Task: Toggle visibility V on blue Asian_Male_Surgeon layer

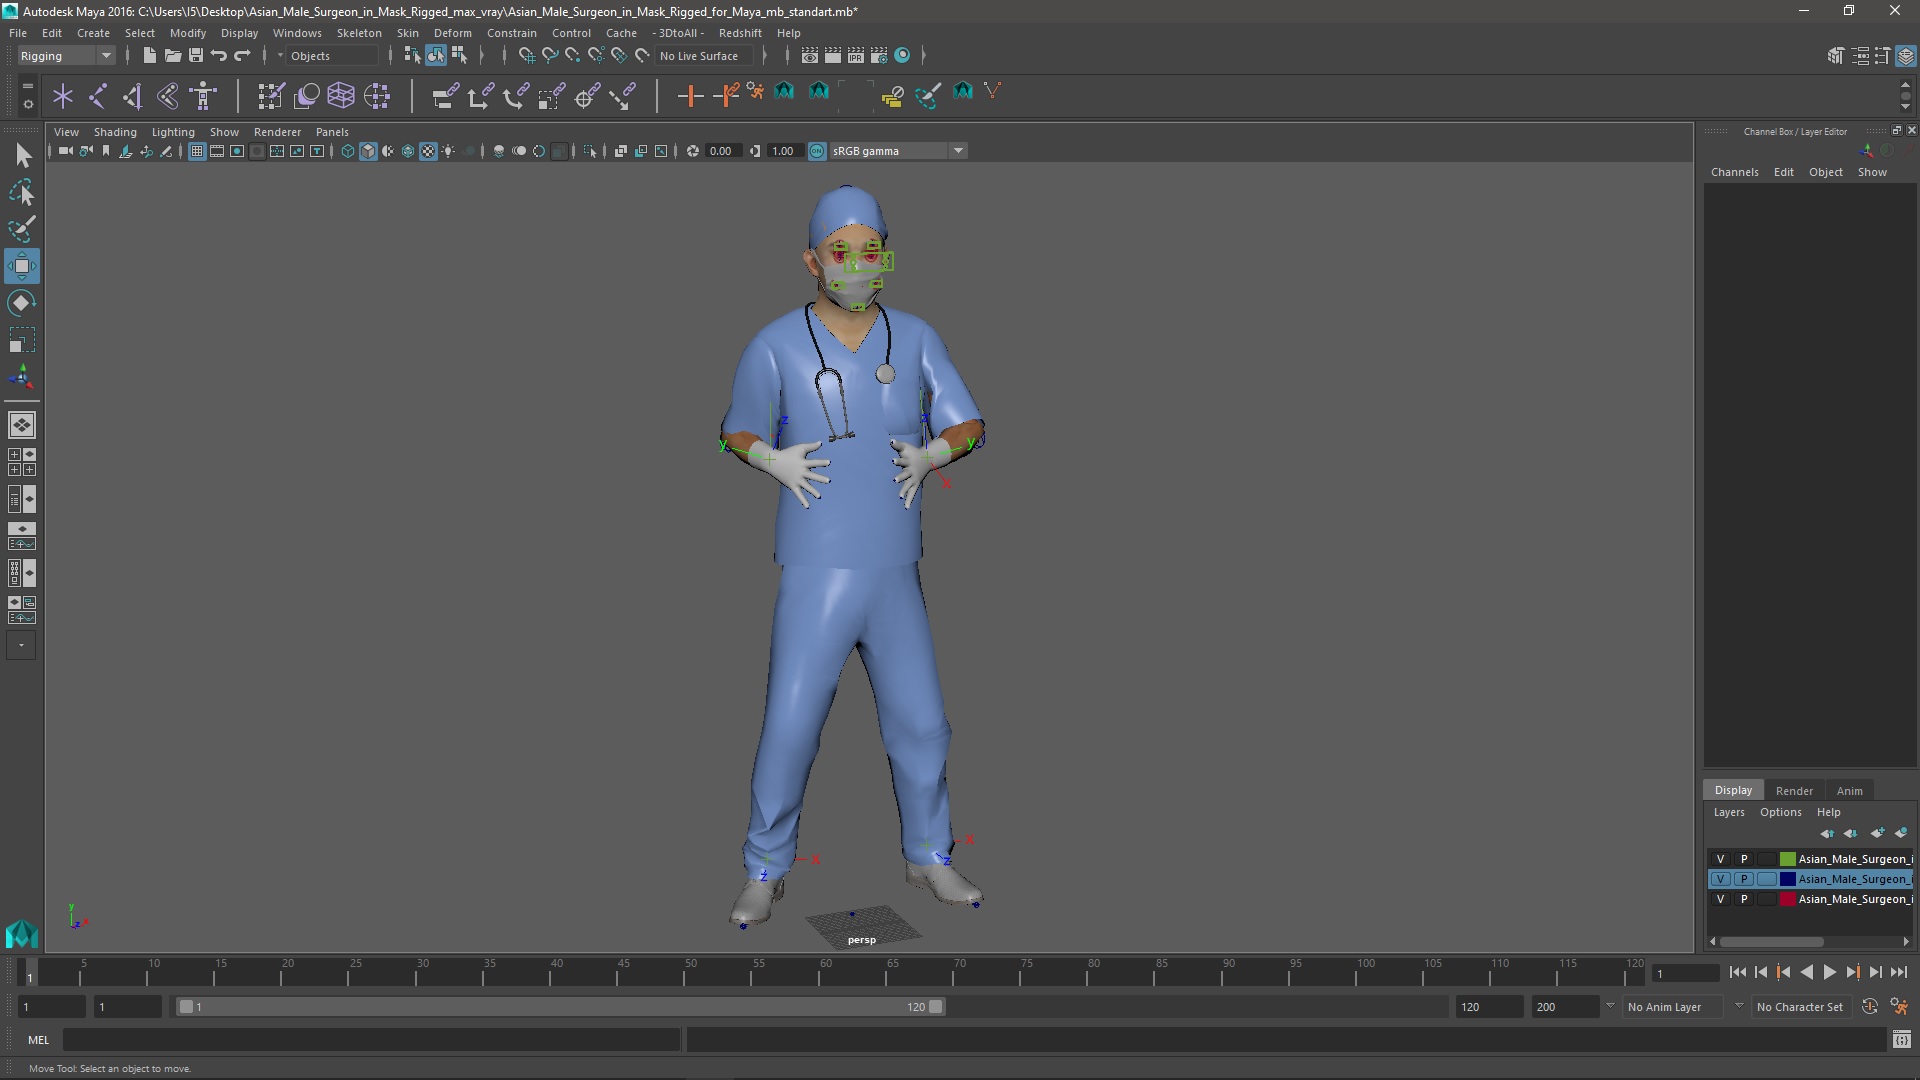Action: point(1720,879)
